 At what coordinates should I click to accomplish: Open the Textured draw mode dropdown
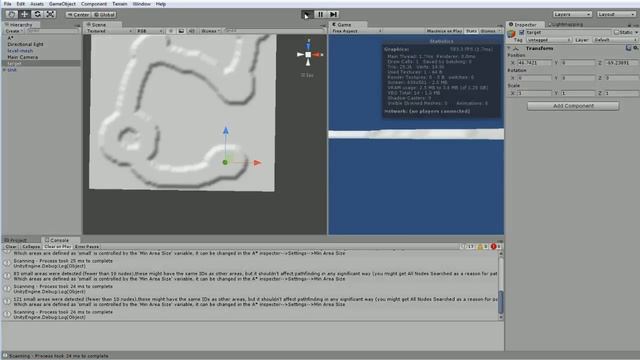[x=109, y=31]
